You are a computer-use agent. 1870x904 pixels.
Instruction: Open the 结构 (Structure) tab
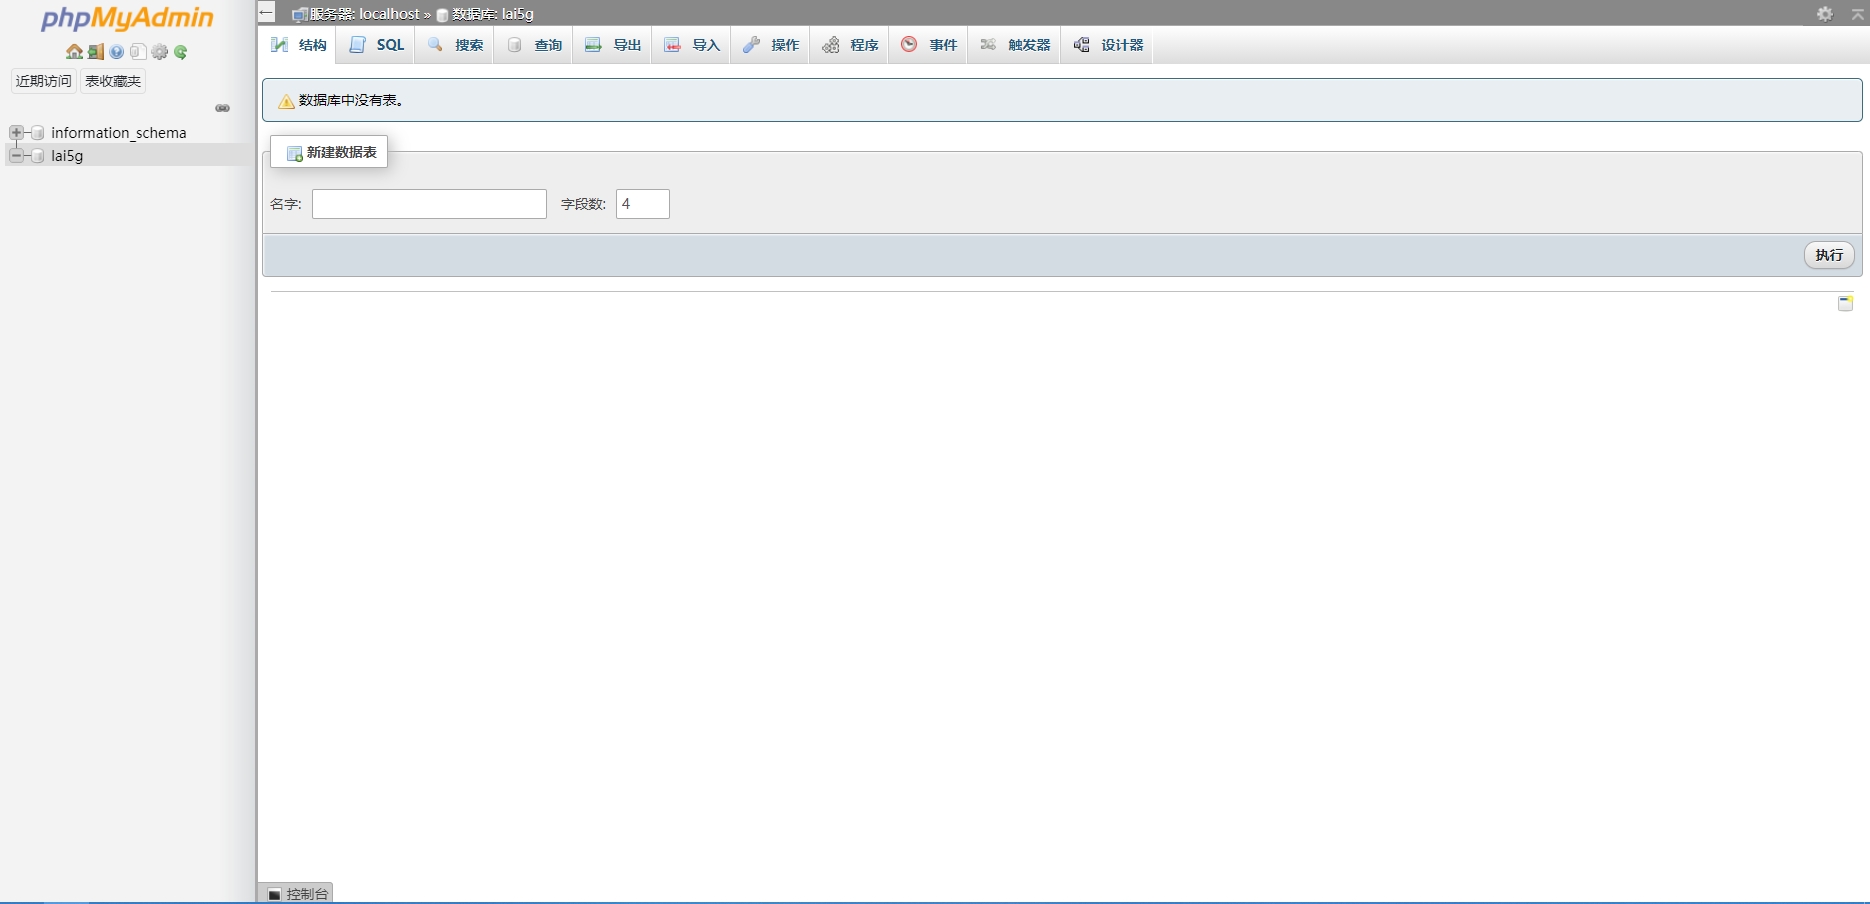pyautogui.click(x=298, y=45)
